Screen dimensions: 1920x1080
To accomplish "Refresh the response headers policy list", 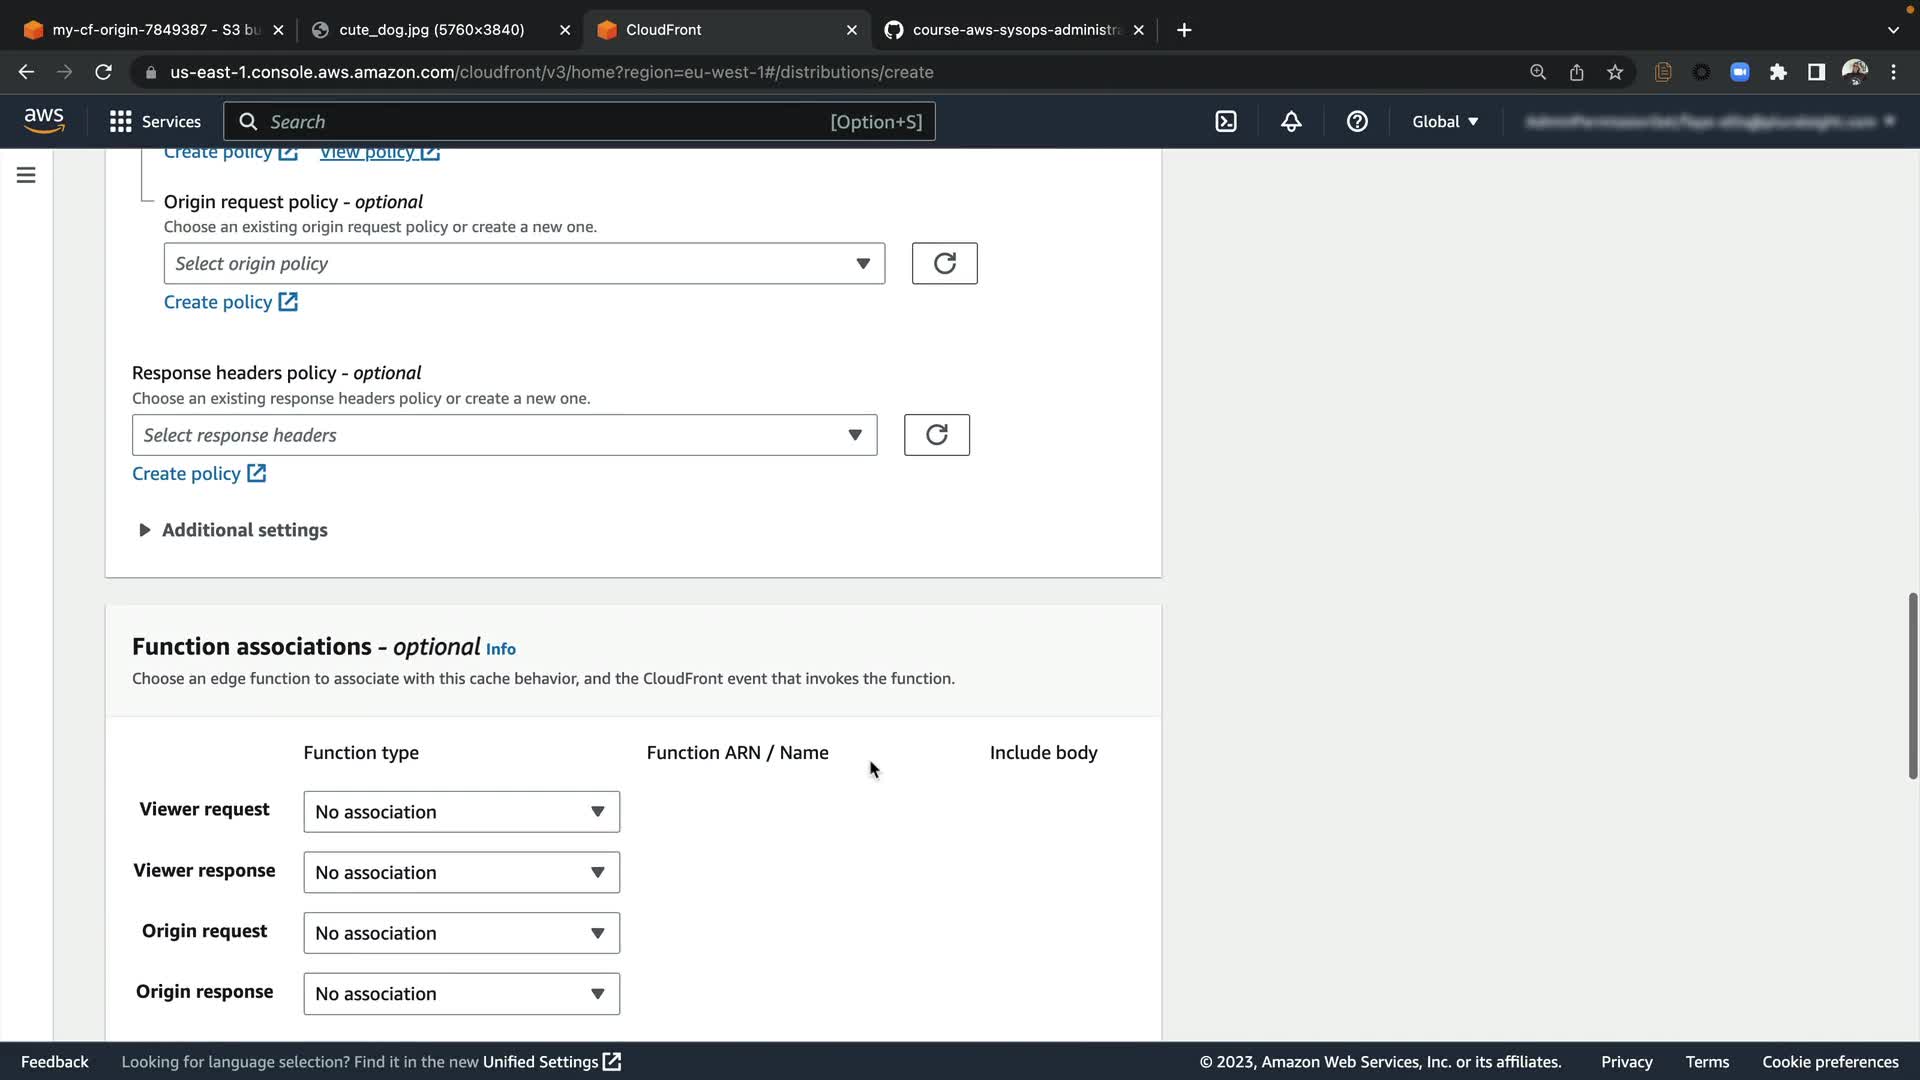I will point(936,435).
